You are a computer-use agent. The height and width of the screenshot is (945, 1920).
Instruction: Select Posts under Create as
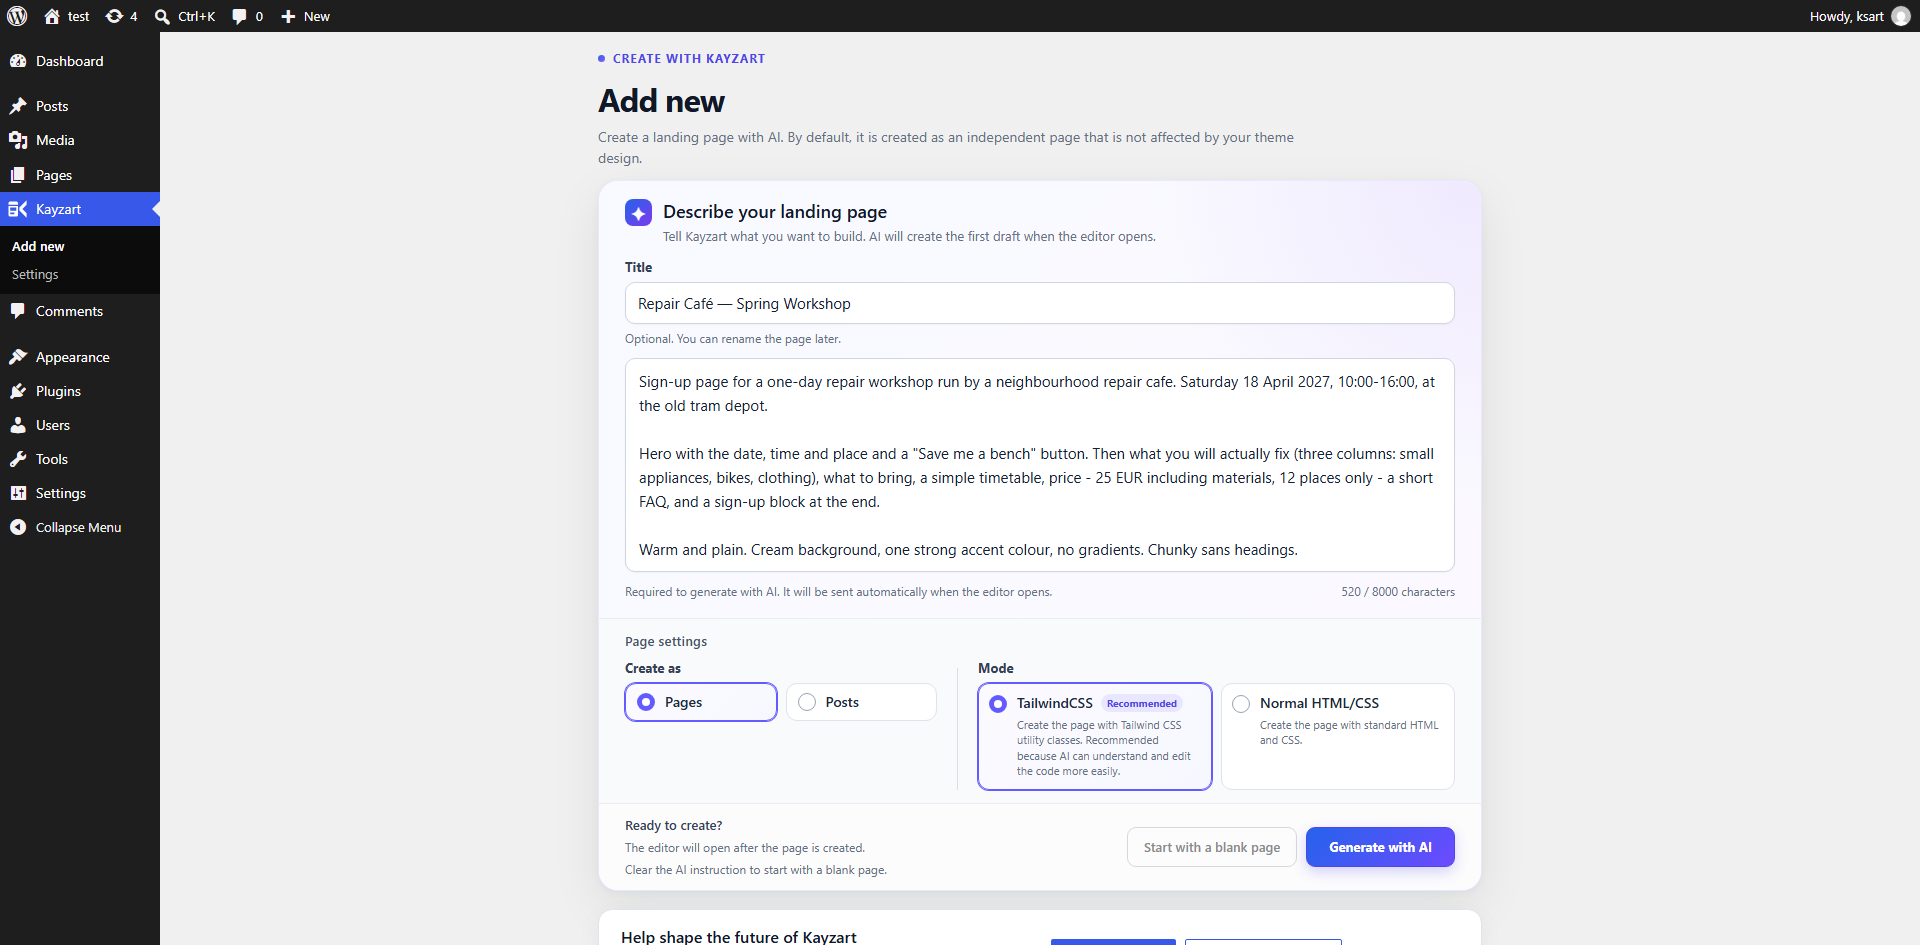click(x=861, y=702)
